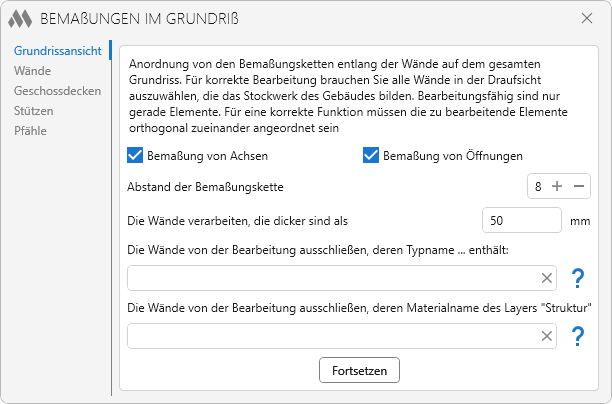Toggle the Bemaßung von Öffnungen checkbox
Viewport: 612px width, 404px height.
[371, 156]
